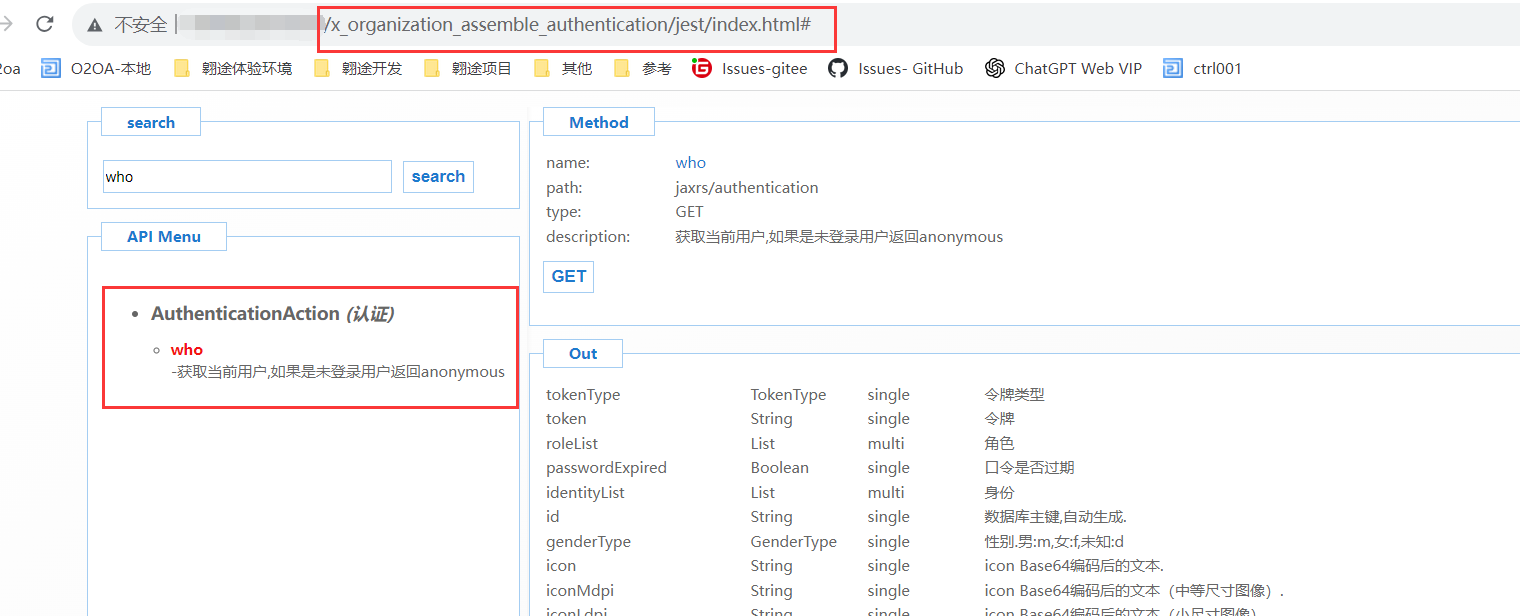Click the tokenType field in Out
The height and width of the screenshot is (616, 1520).
(x=583, y=394)
